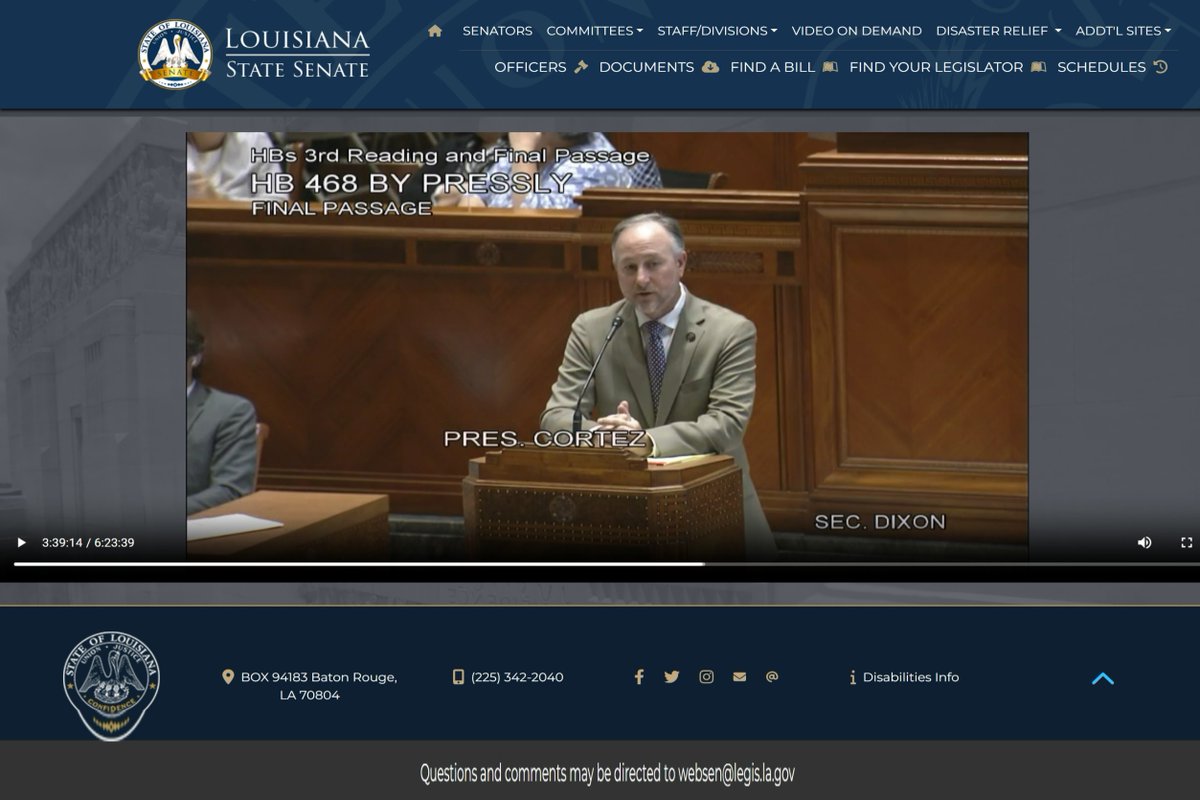Open the Instagram icon in the footer
This screenshot has width=1200, height=800.
706,676
